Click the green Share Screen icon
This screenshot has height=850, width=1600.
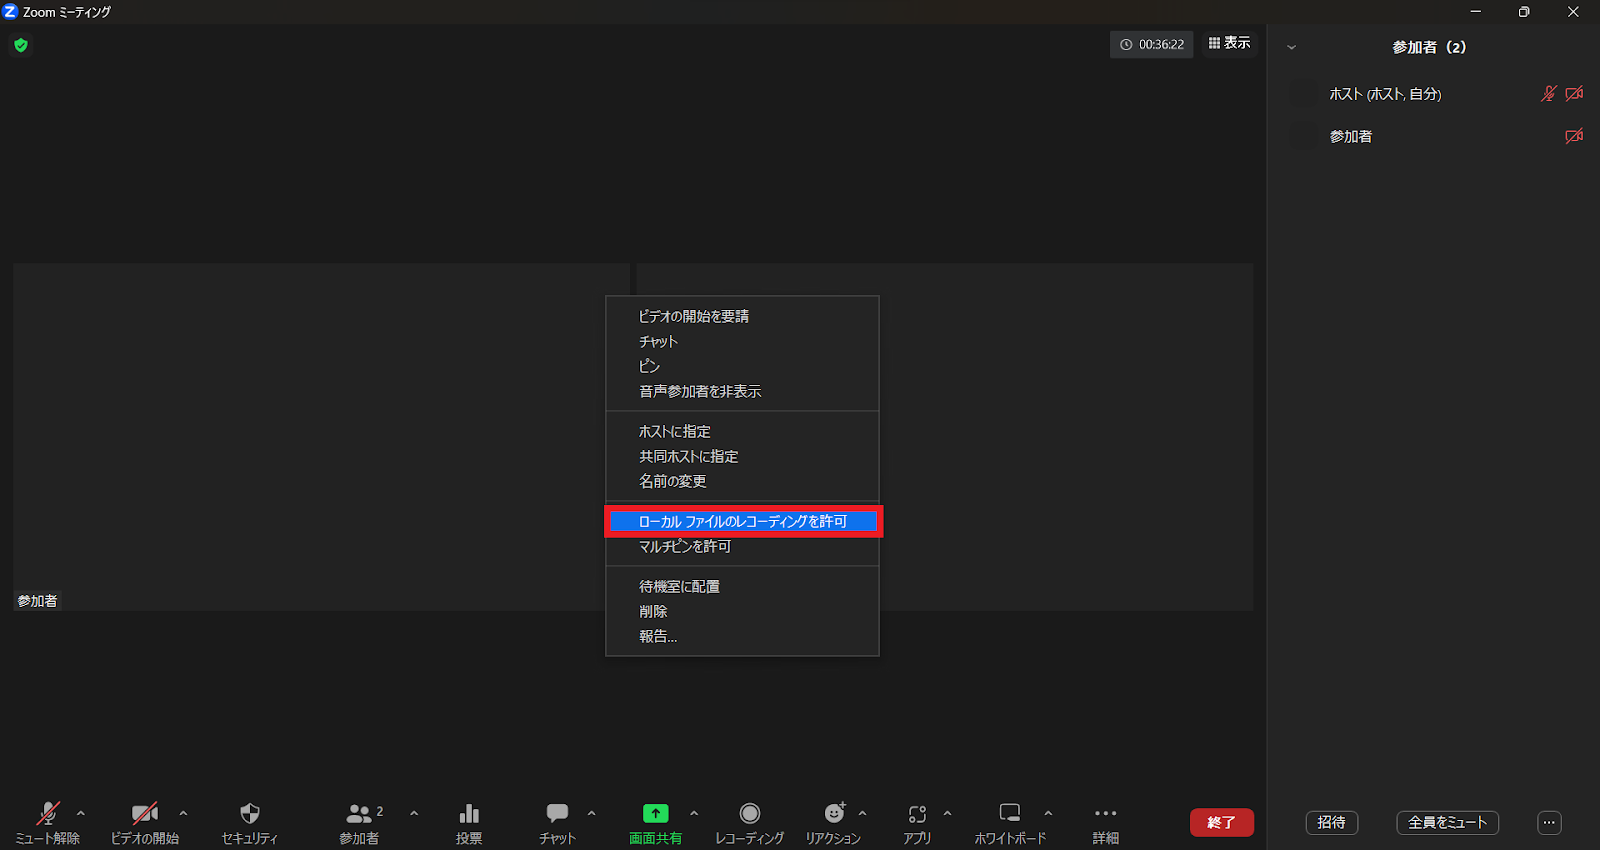pyautogui.click(x=655, y=814)
